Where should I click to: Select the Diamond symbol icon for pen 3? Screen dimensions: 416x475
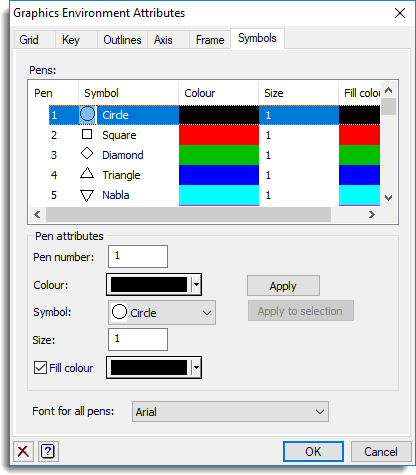[87, 154]
